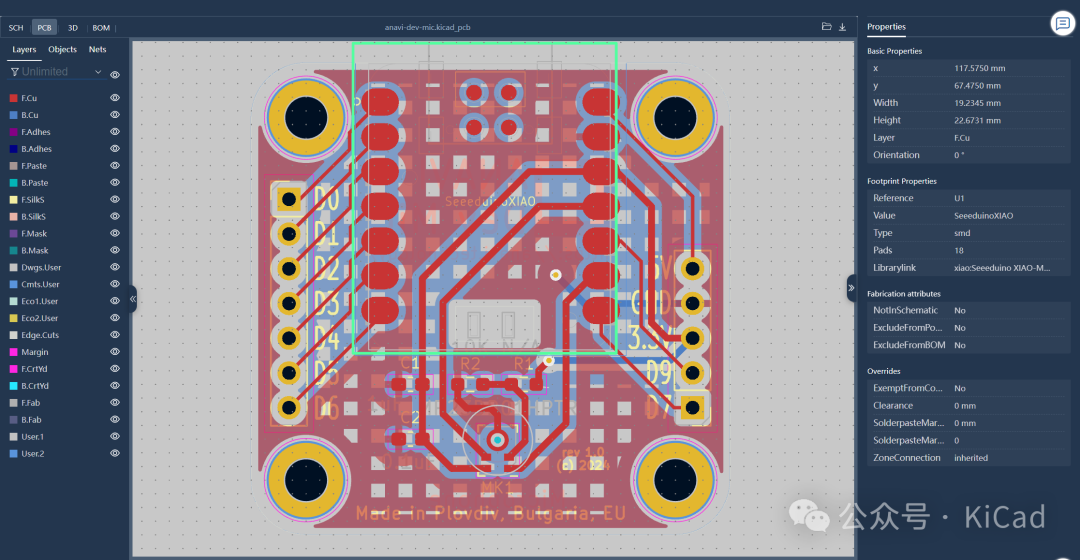Screen dimensions: 1080x560
Task: Click the Pads value 18
Action: pos(959,250)
